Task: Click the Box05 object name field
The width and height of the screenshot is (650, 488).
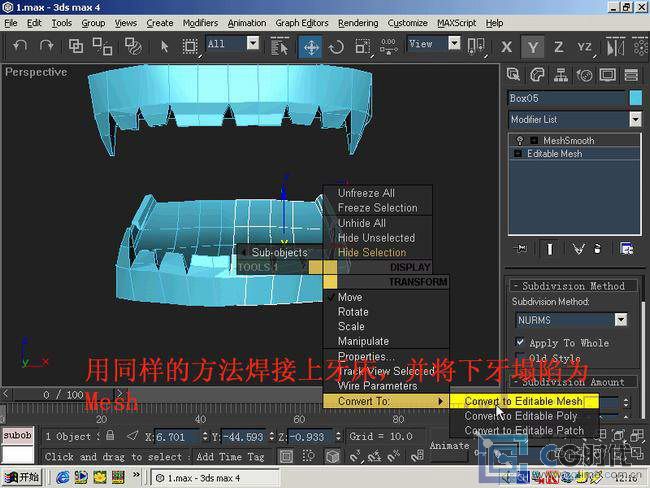Action: click(567, 98)
